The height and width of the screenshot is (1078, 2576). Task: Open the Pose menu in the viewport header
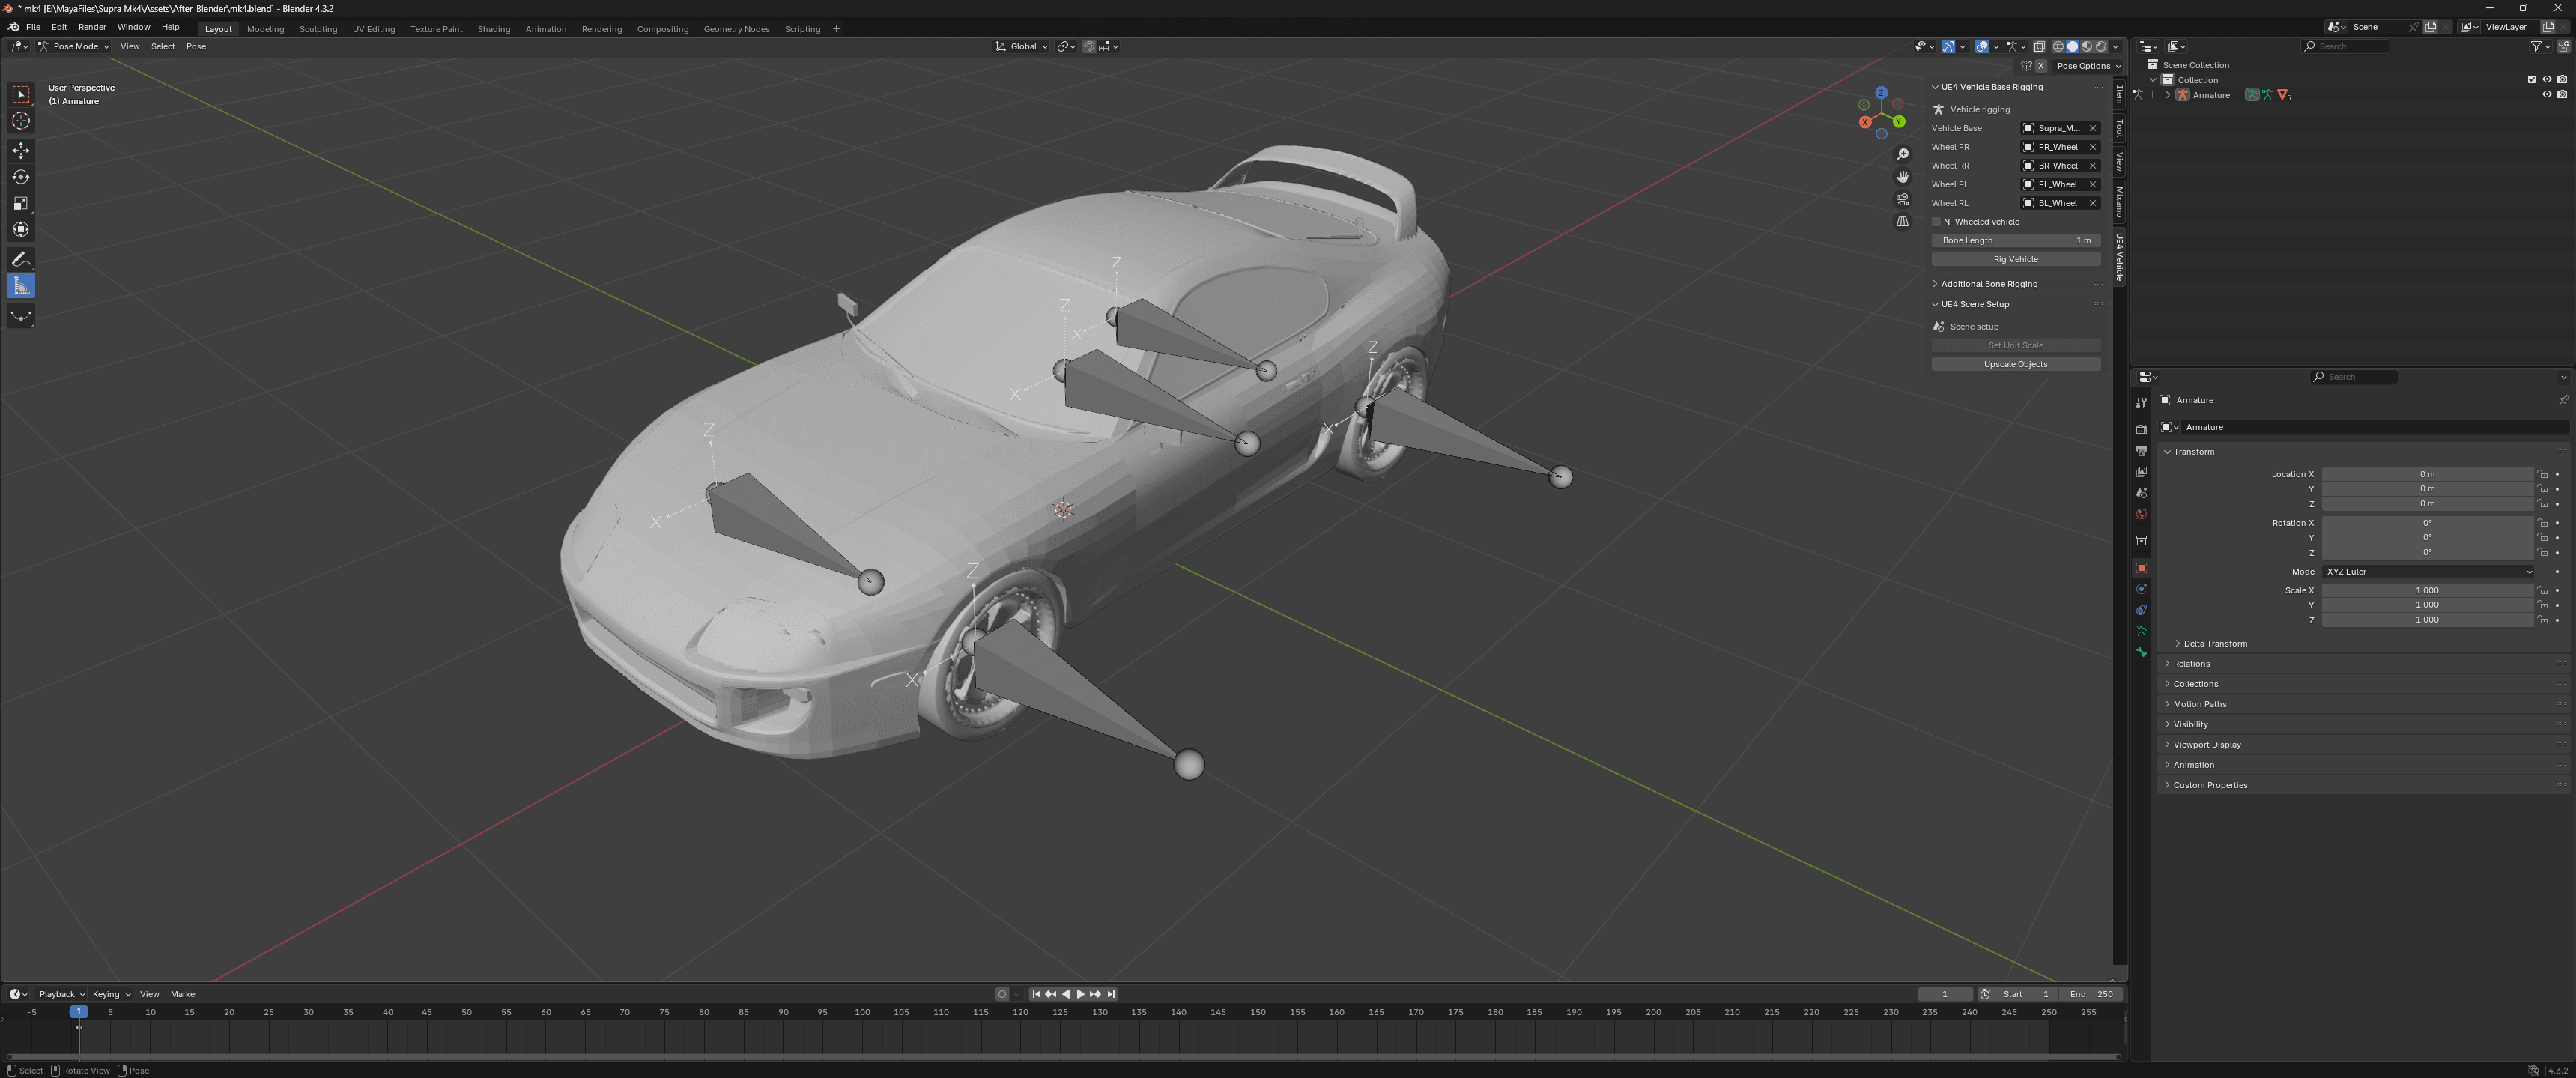pyautogui.click(x=195, y=46)
